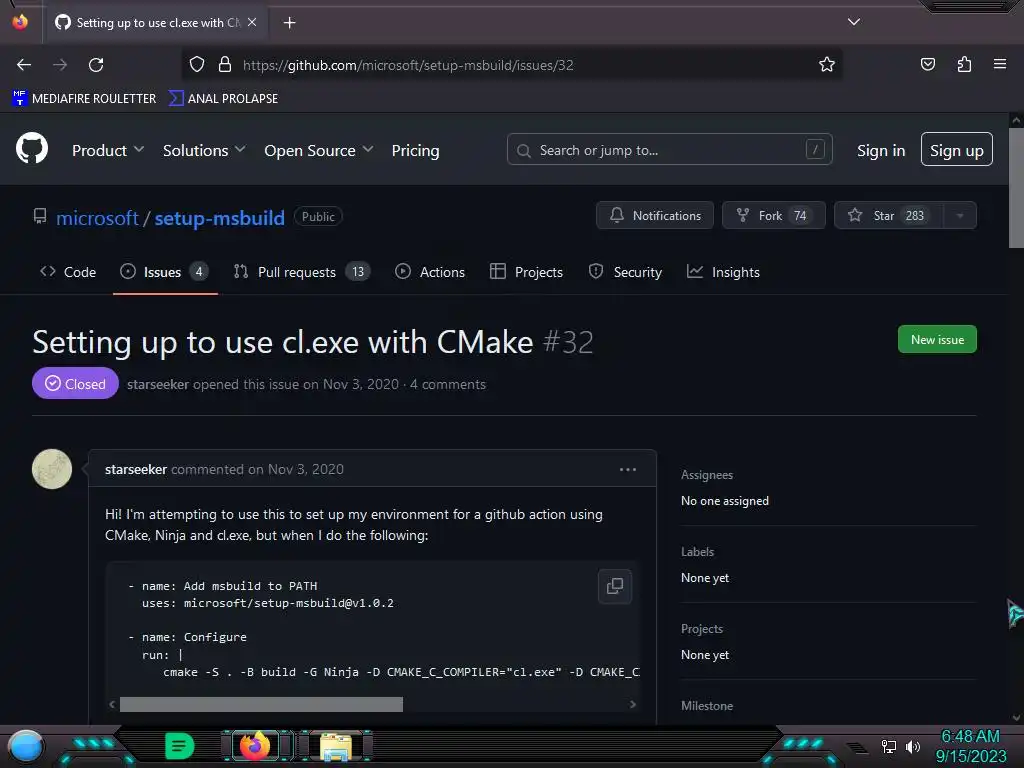Open the Star list dropdown arrow
Image resolution: width=1024 pixels, height=768 pixels.
[960, 216]
